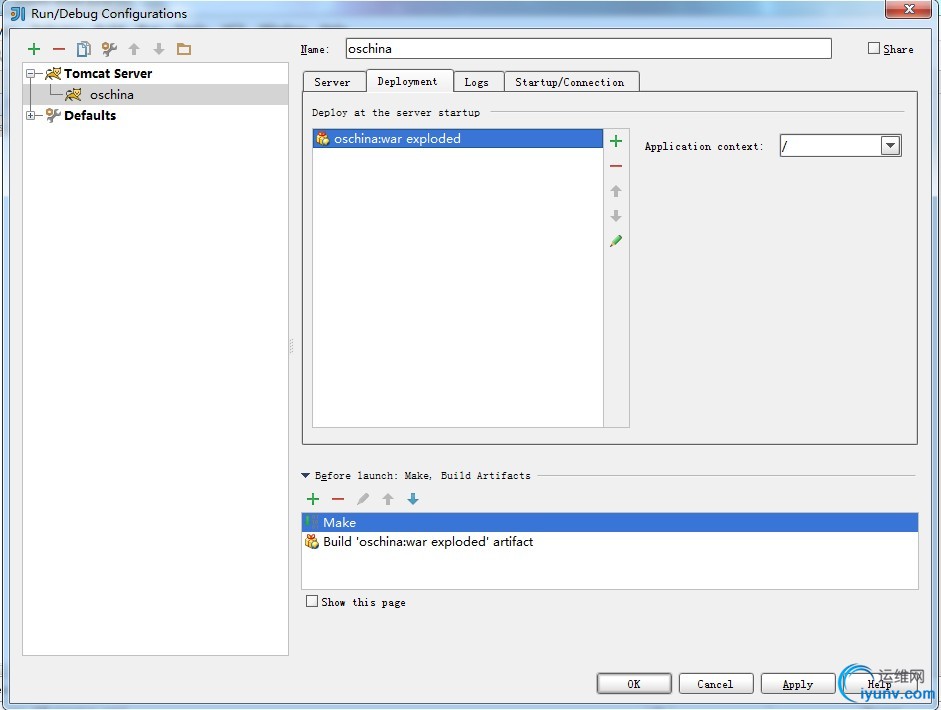The height and width of the screenshot is (710, 941).
Task: Click the Application context text field
Action: [x=831, y=145]
